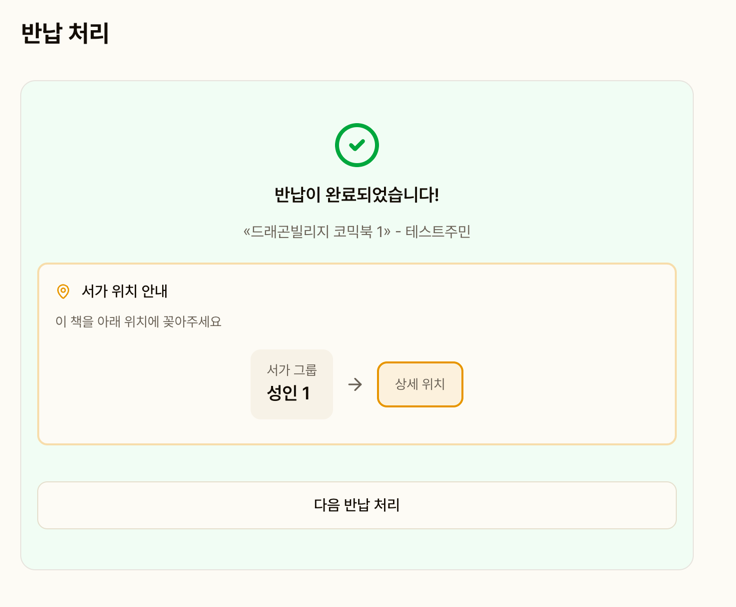Click the orange location pin icon
This screenshot has height=607, width=736.
point(63,291)
